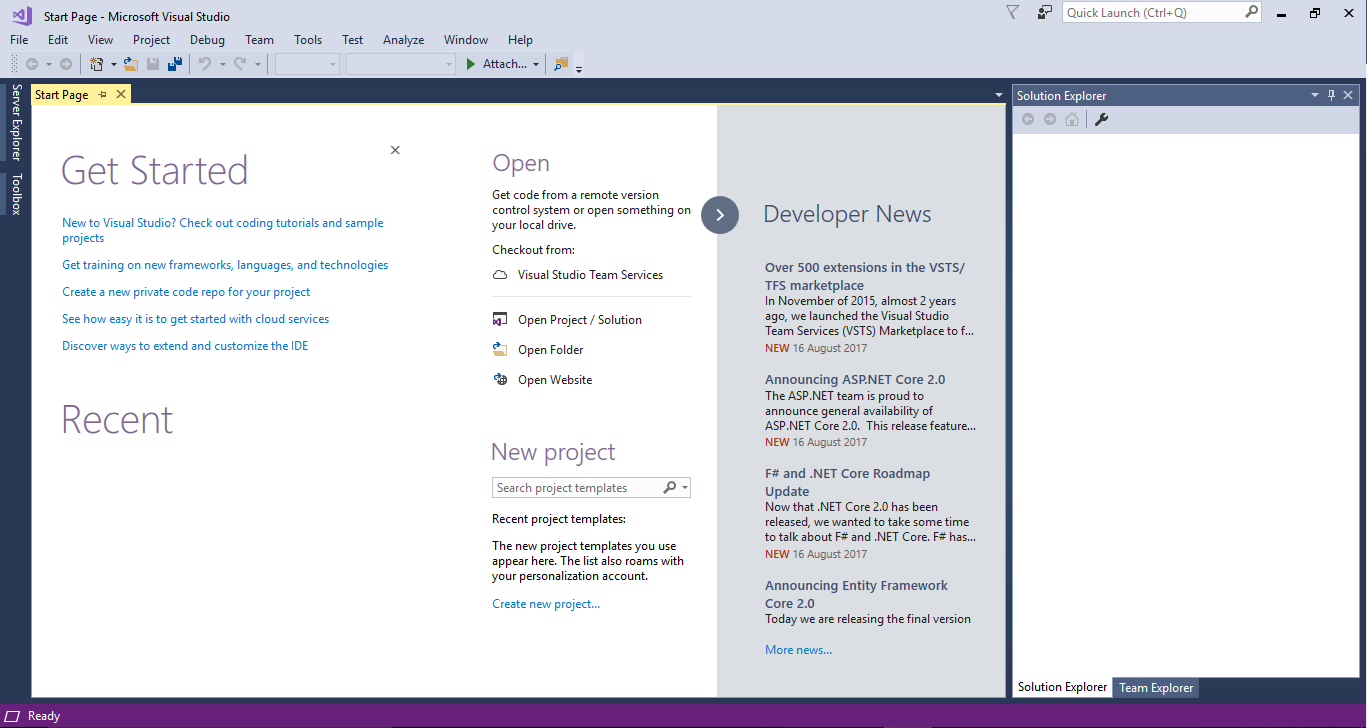Viewport: 1367px width, 728px height.
Task: Open 'Announcing ASP.NET Core 2.0' news headline
Action: tap(855, 380)
